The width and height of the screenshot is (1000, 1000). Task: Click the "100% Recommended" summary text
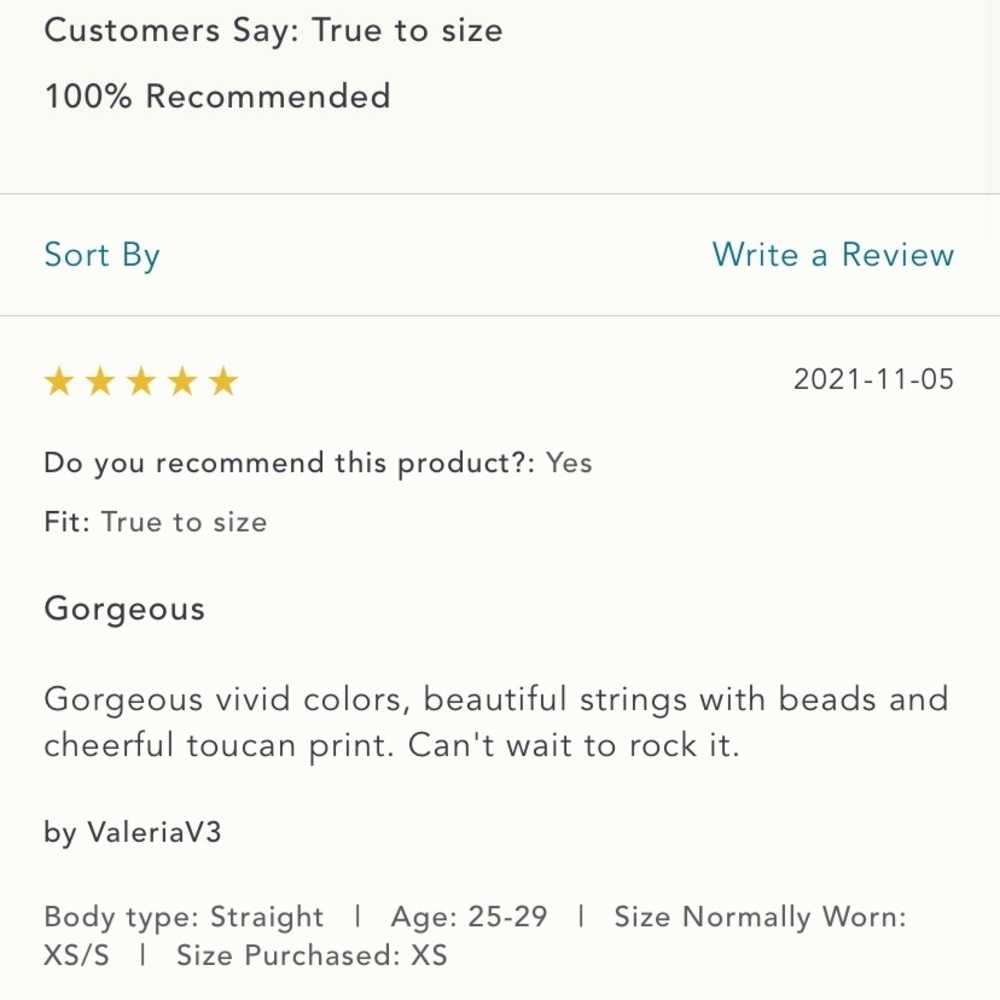tap(217, 97)
